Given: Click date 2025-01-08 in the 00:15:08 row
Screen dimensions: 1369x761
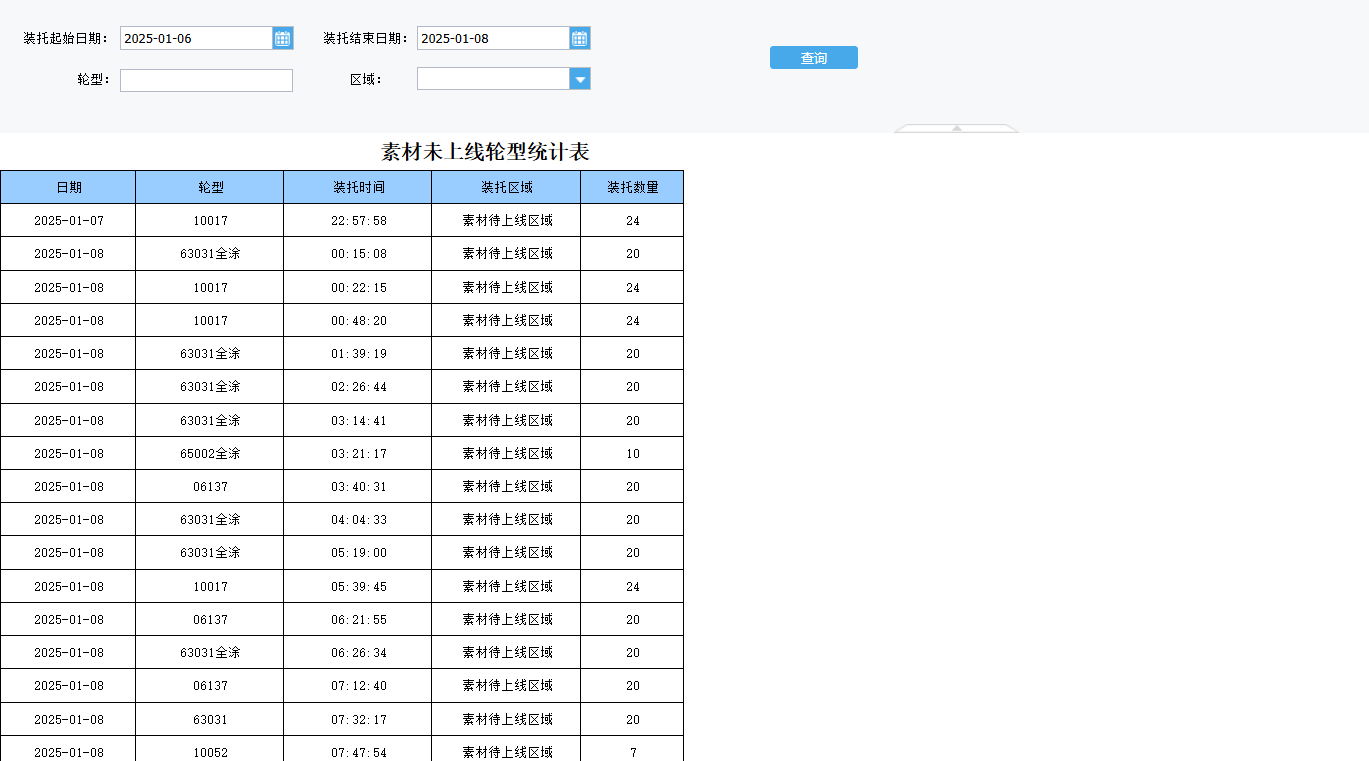Looking at the screenshot, I should (x=69, y=254).
